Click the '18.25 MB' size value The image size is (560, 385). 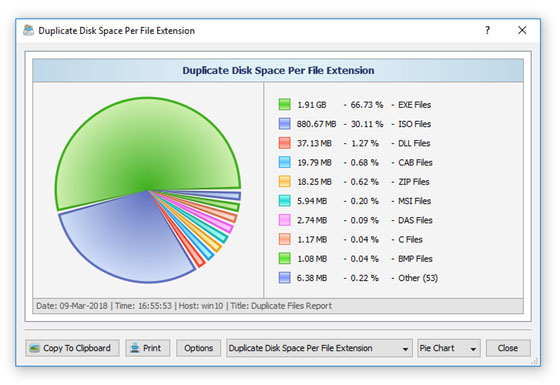(x=314, y=182)
